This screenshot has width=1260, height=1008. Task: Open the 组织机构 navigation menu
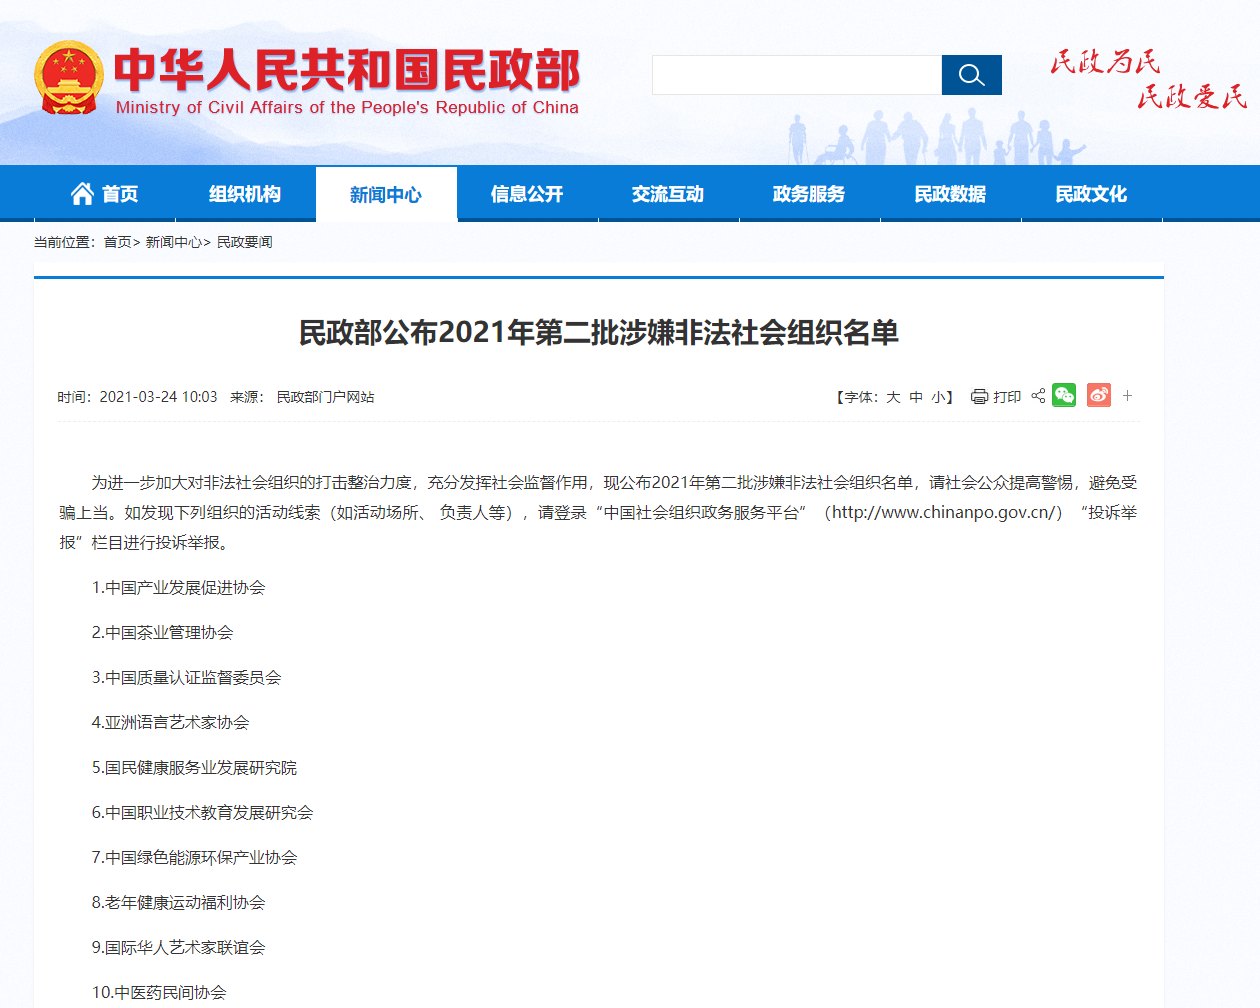(x=245, y=194)
